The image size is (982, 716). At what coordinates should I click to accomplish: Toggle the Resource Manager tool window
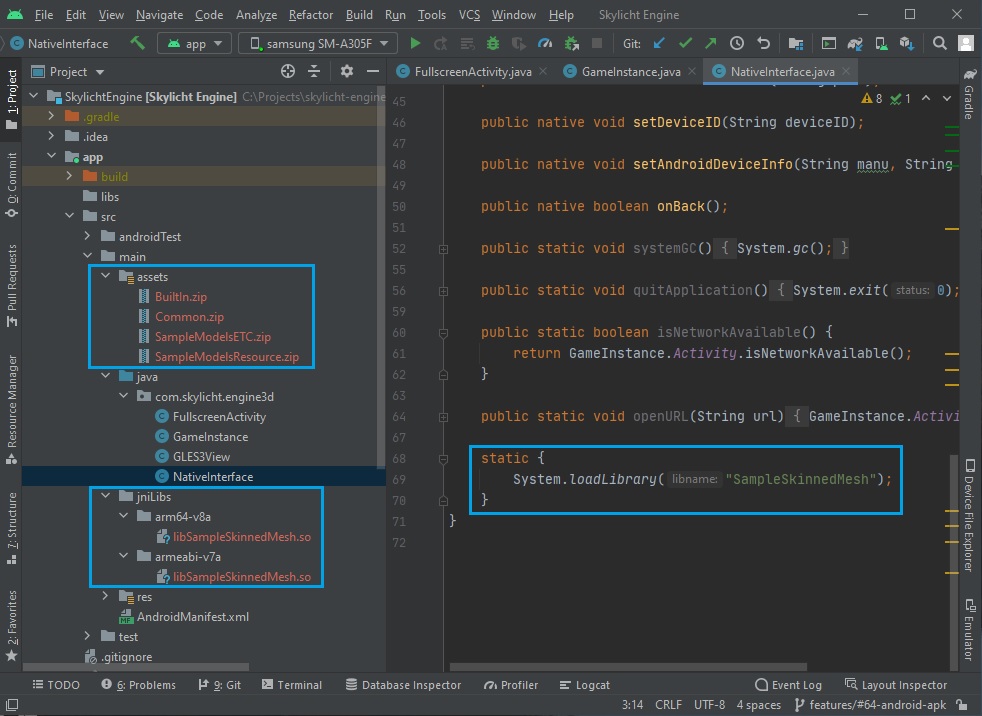click(x=11, y=410)
